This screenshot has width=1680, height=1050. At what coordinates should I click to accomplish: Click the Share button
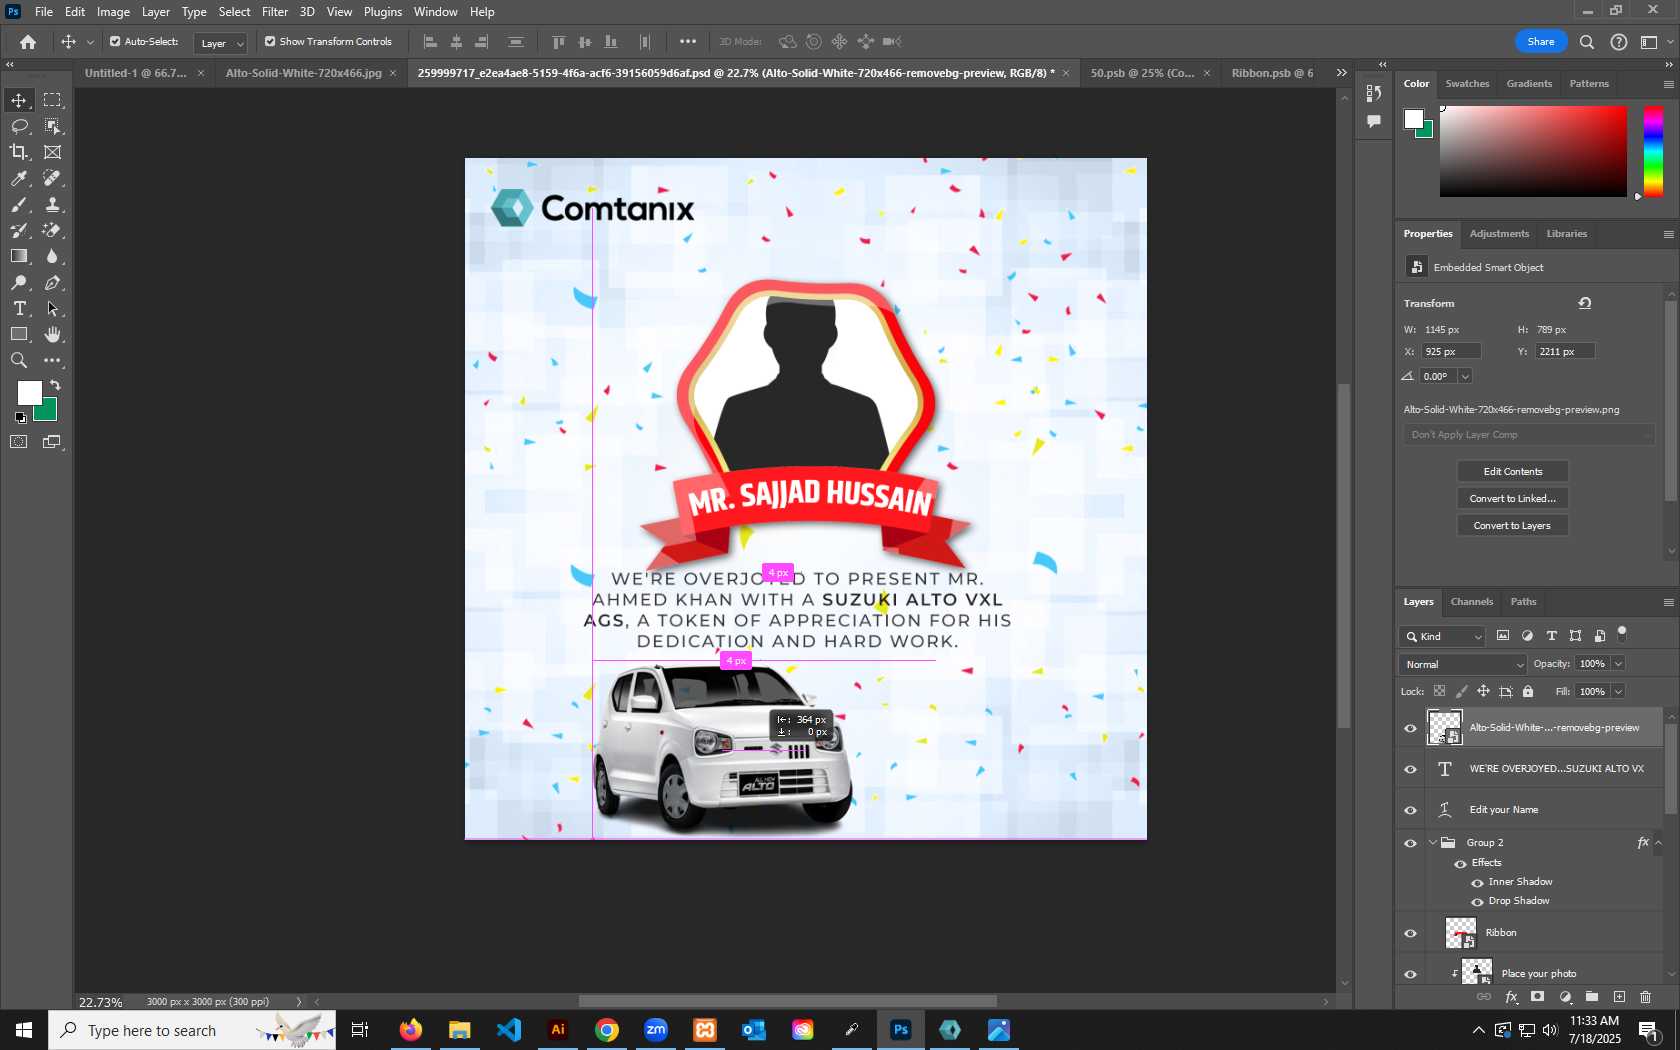1541,42
